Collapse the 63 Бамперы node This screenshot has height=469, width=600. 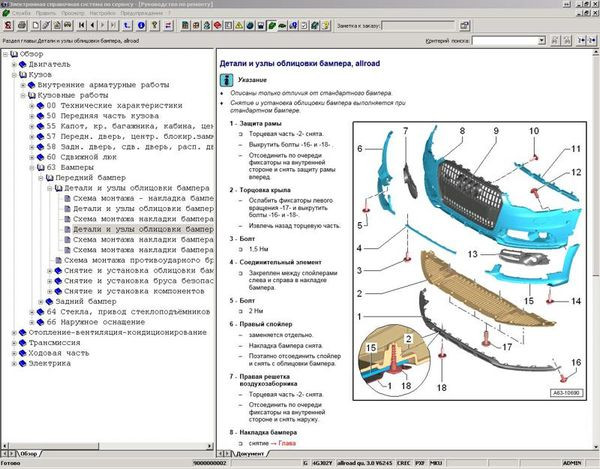pyautogui.click(x=30, y=167)
